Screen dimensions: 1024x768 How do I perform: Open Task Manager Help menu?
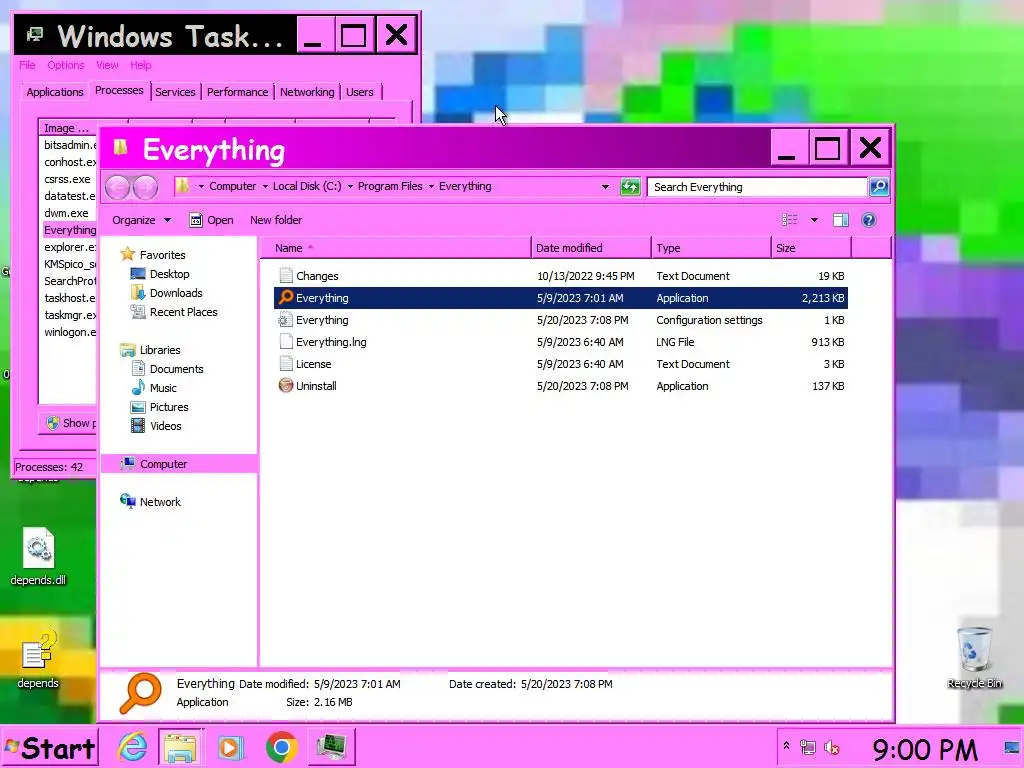140,65
